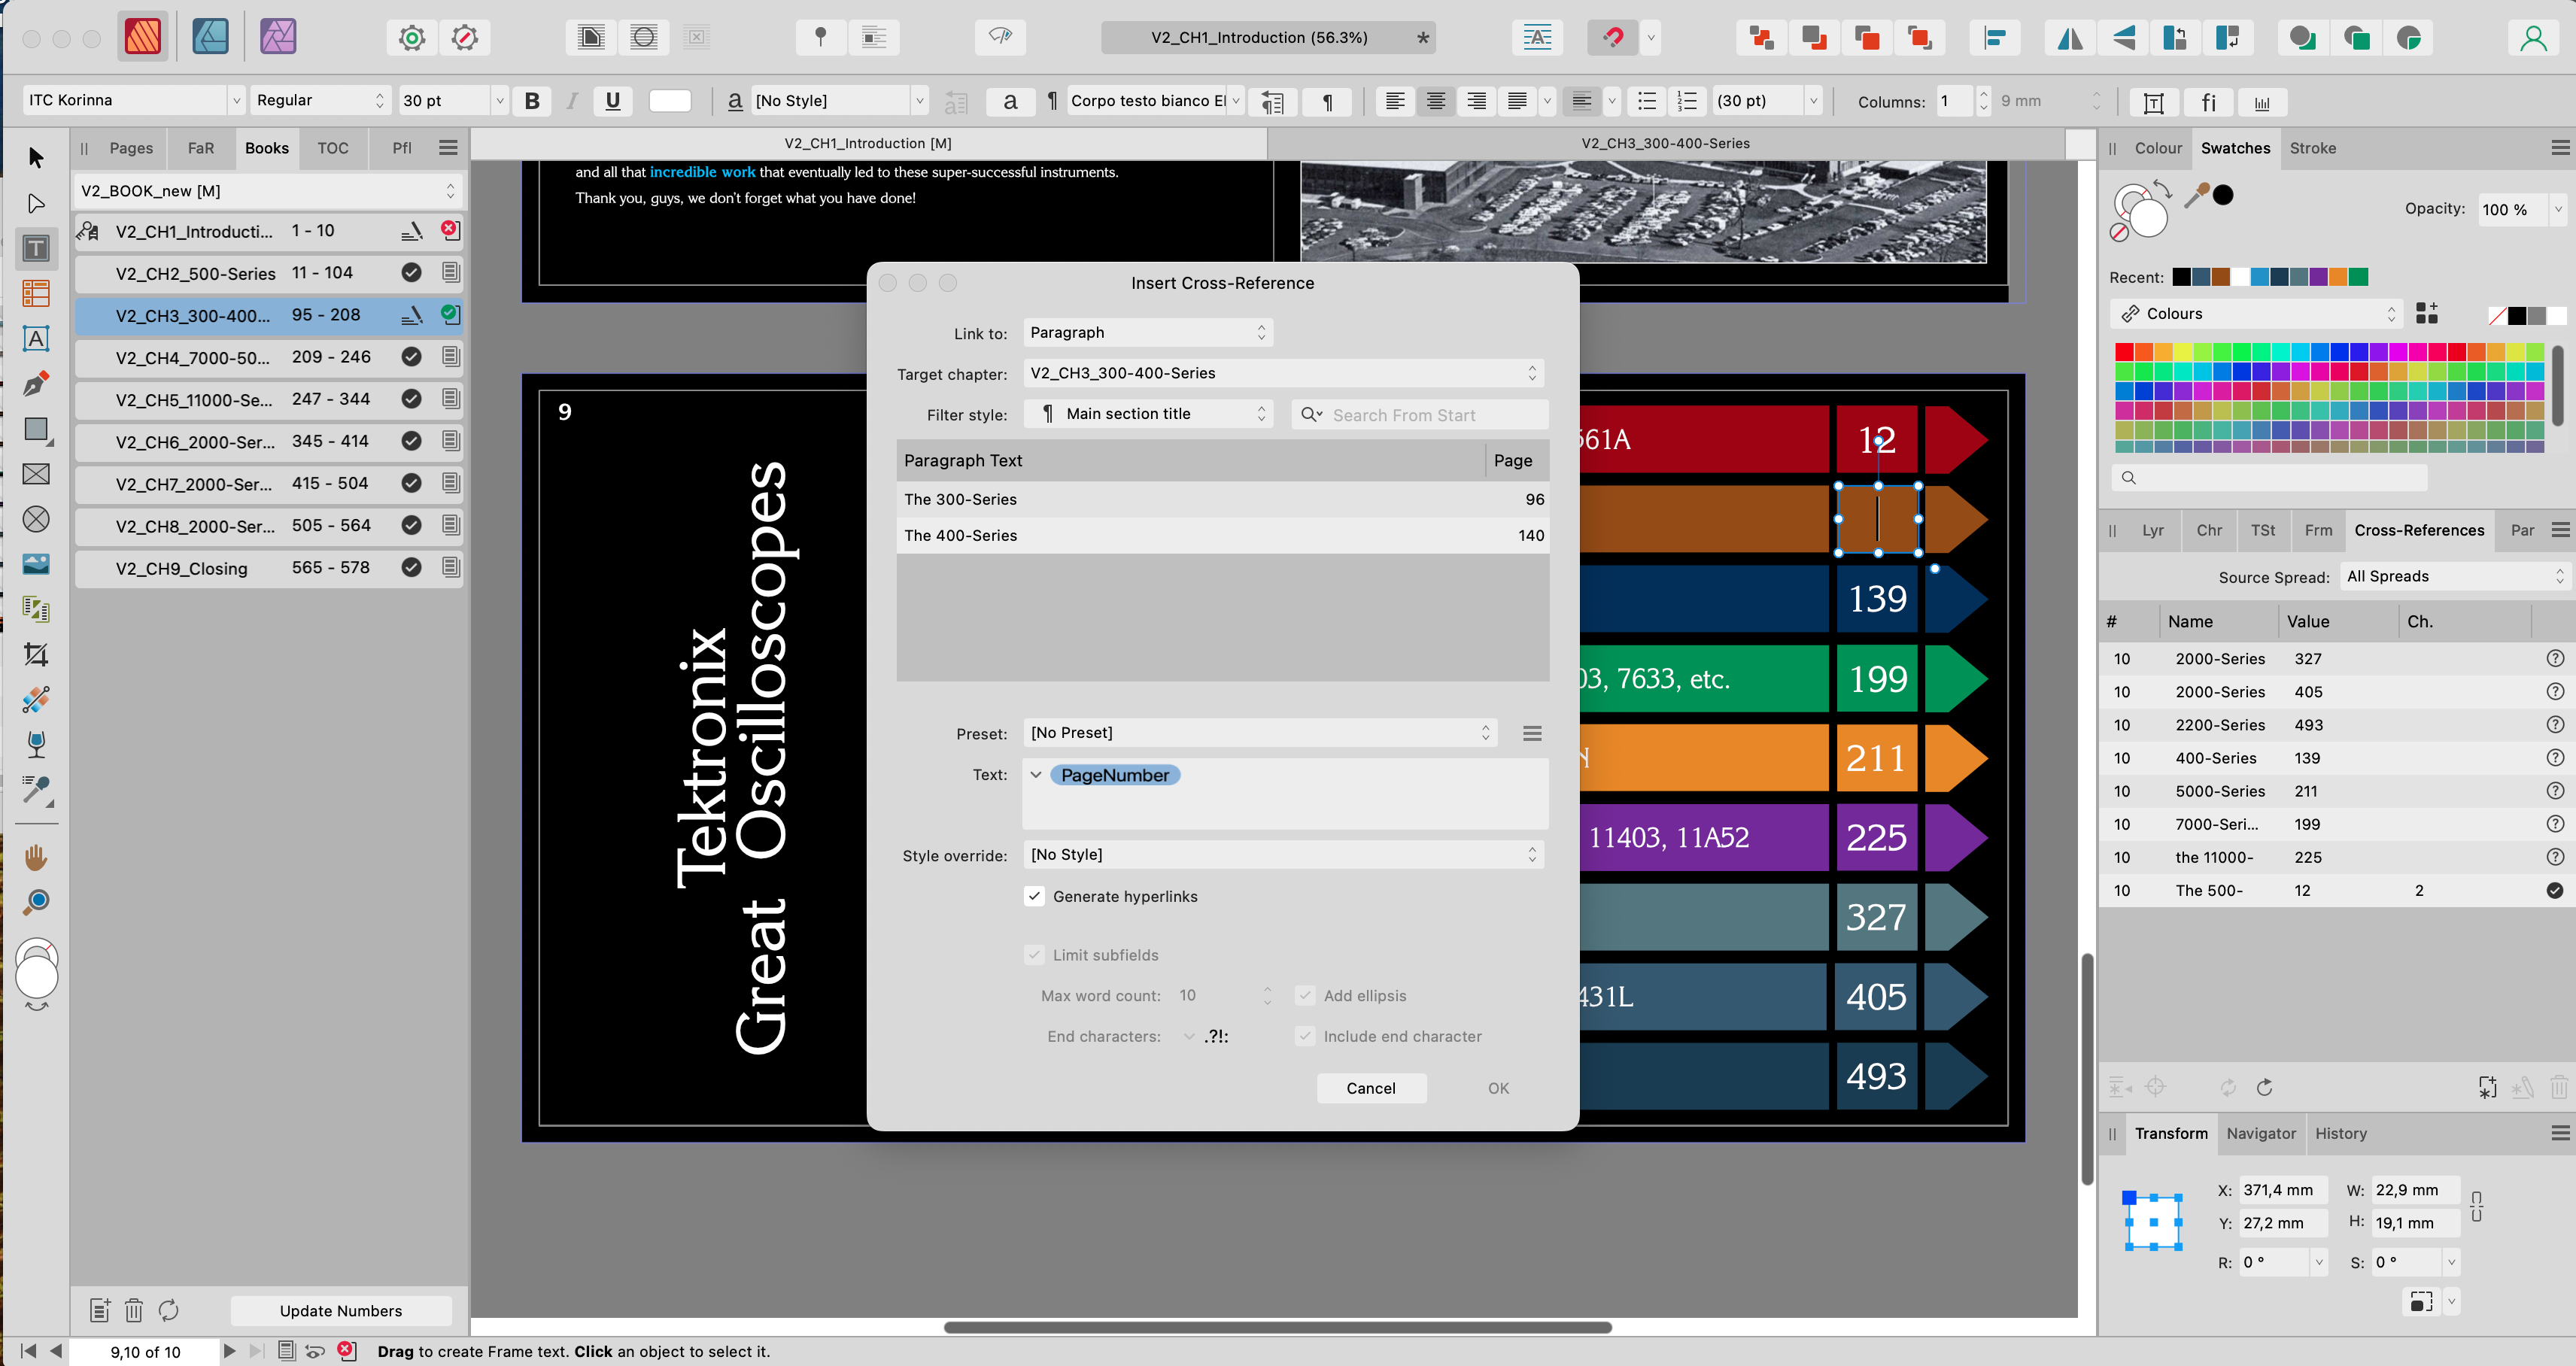The height and width of the screenshot is (1366, 2576).
Task: Click OK in Insert Cross-Reference dialog
Action: click(x=1497, y=1088)
